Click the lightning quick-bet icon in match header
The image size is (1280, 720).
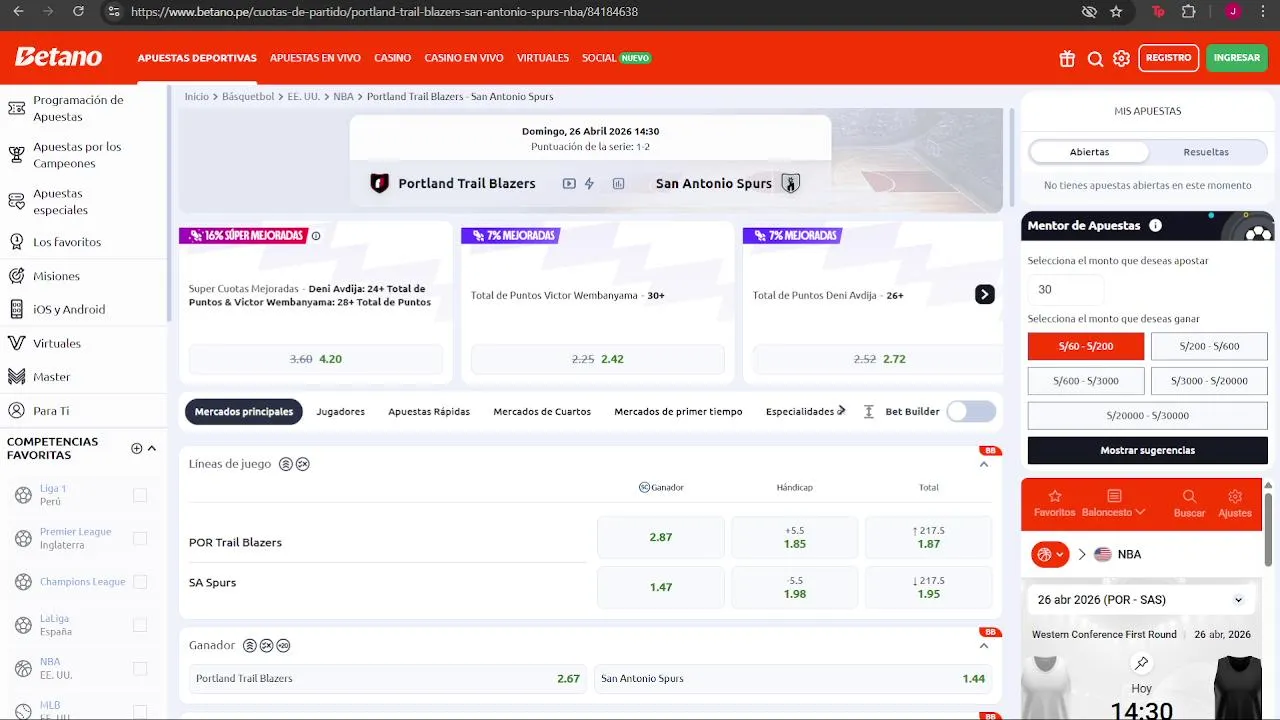click(589, 183)
